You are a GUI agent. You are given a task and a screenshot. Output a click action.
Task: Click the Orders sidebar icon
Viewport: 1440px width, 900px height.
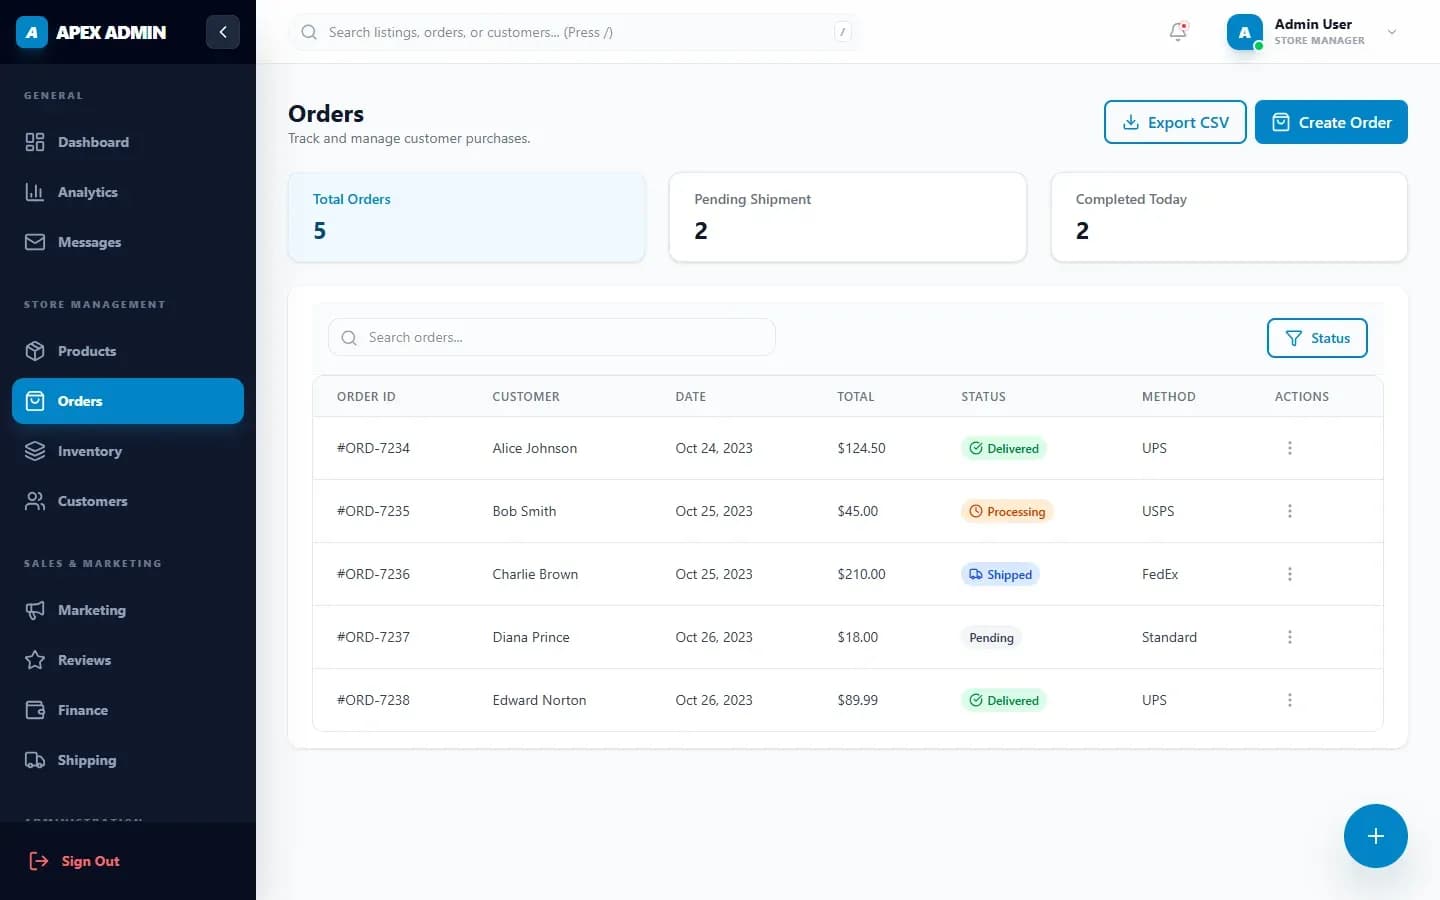click(35, 401)
